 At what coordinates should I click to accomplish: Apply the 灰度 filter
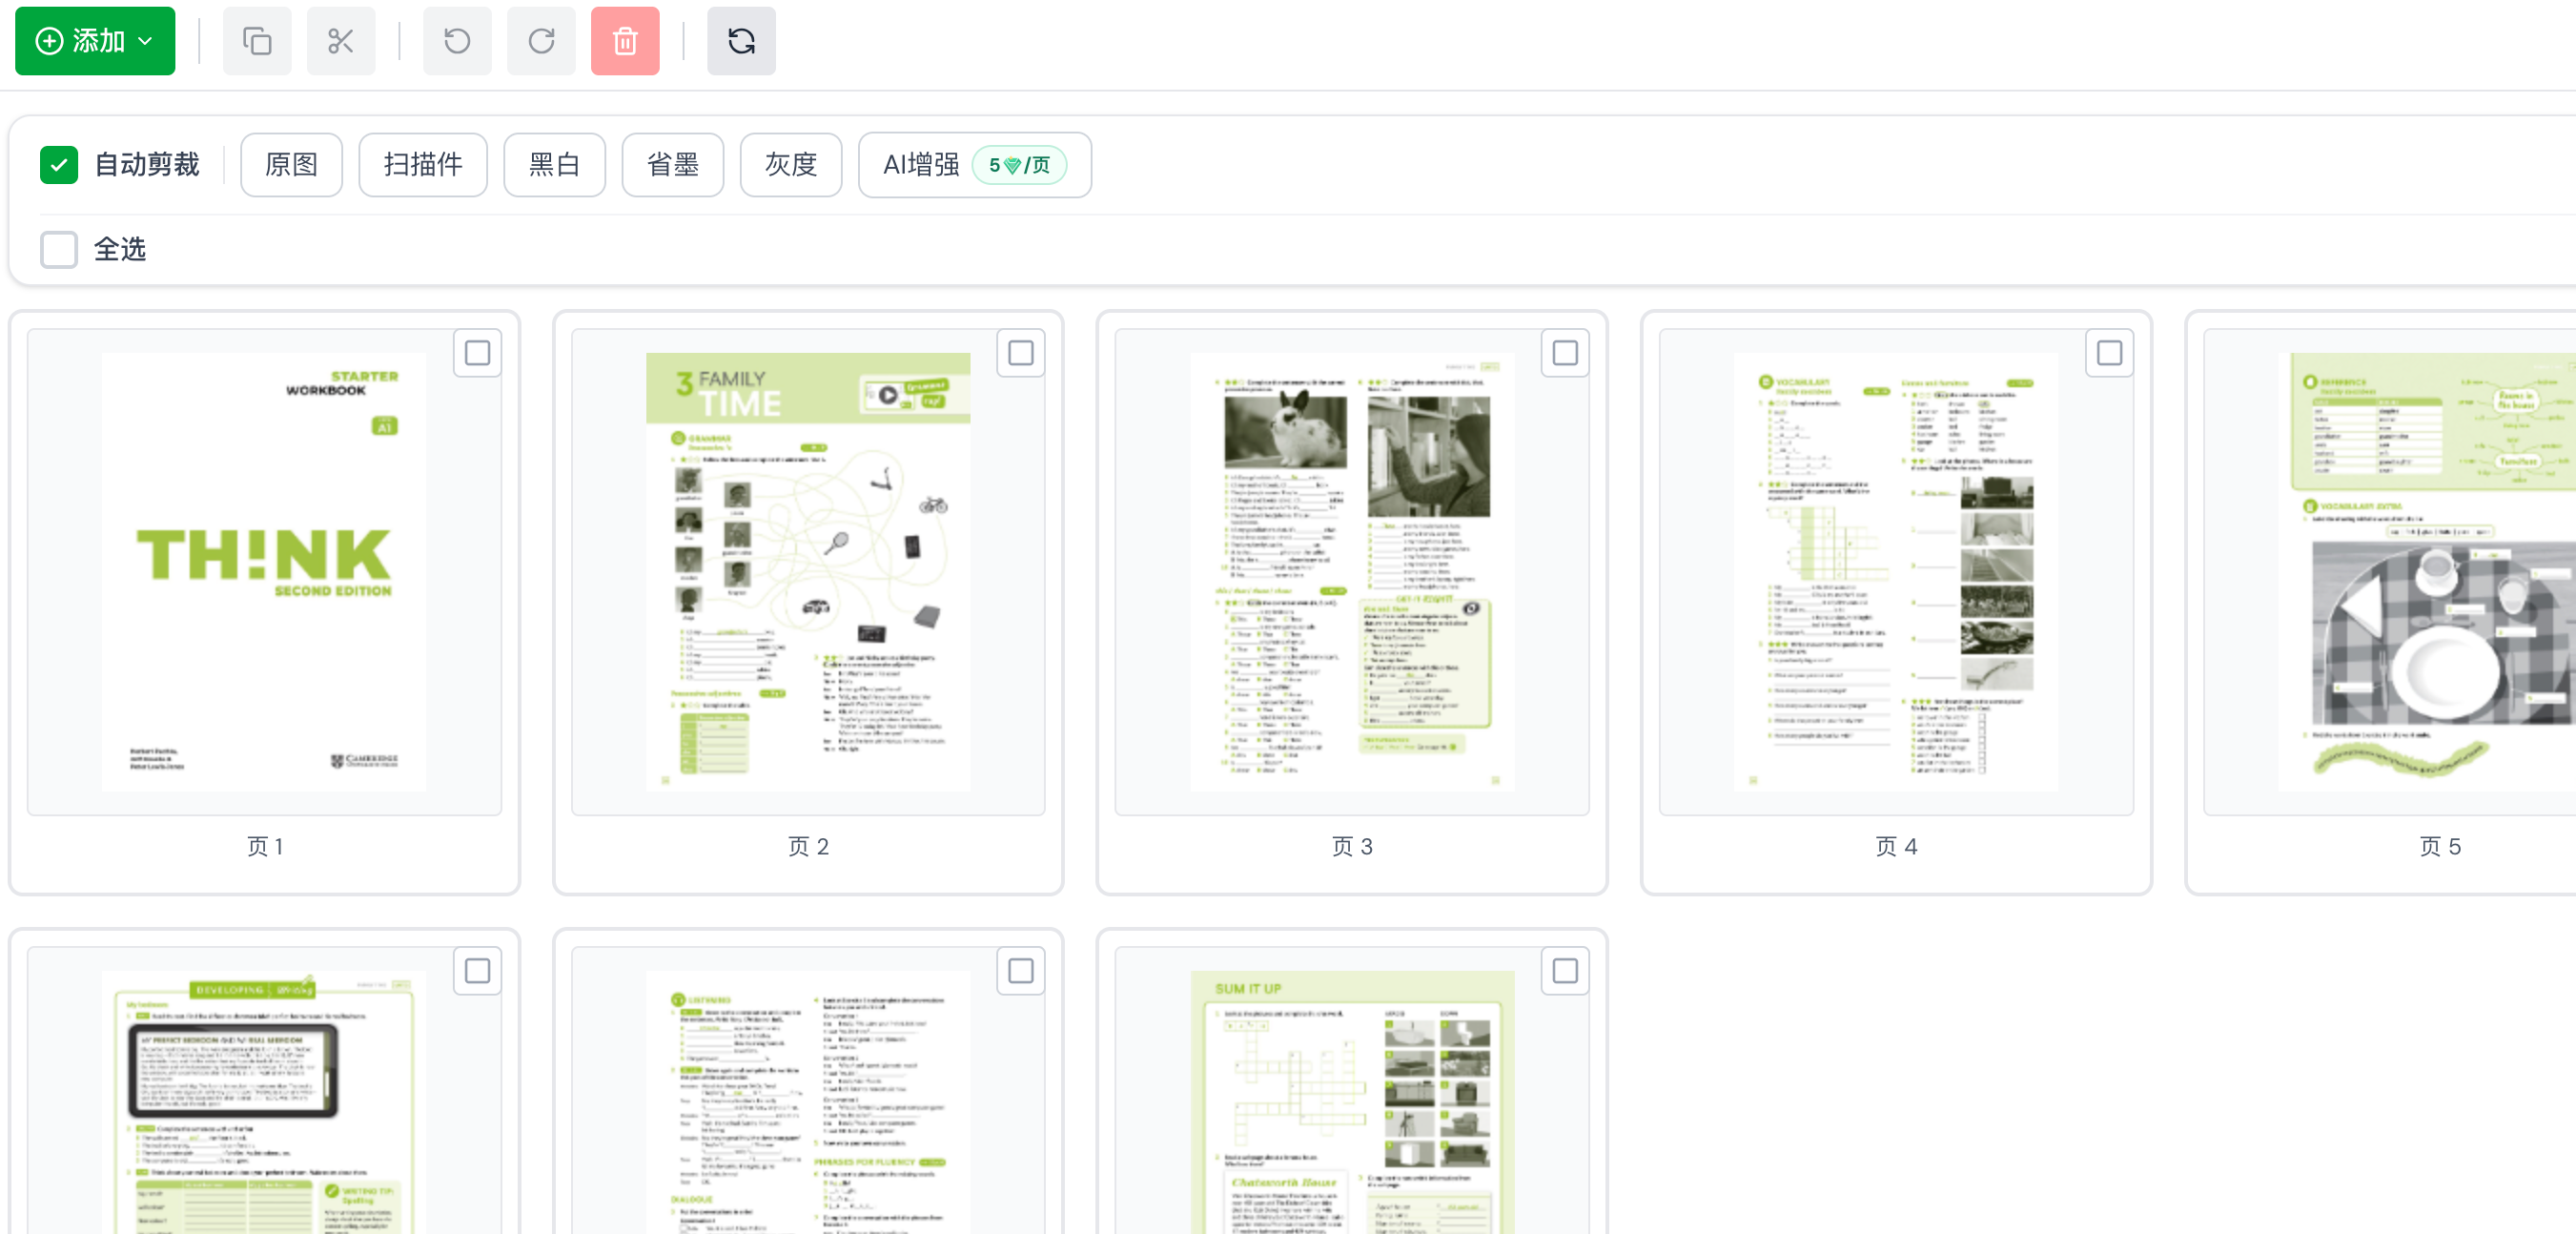point(790,165)
